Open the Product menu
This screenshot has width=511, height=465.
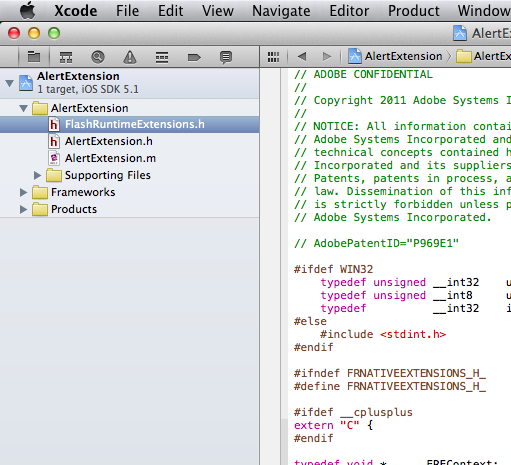414,11
